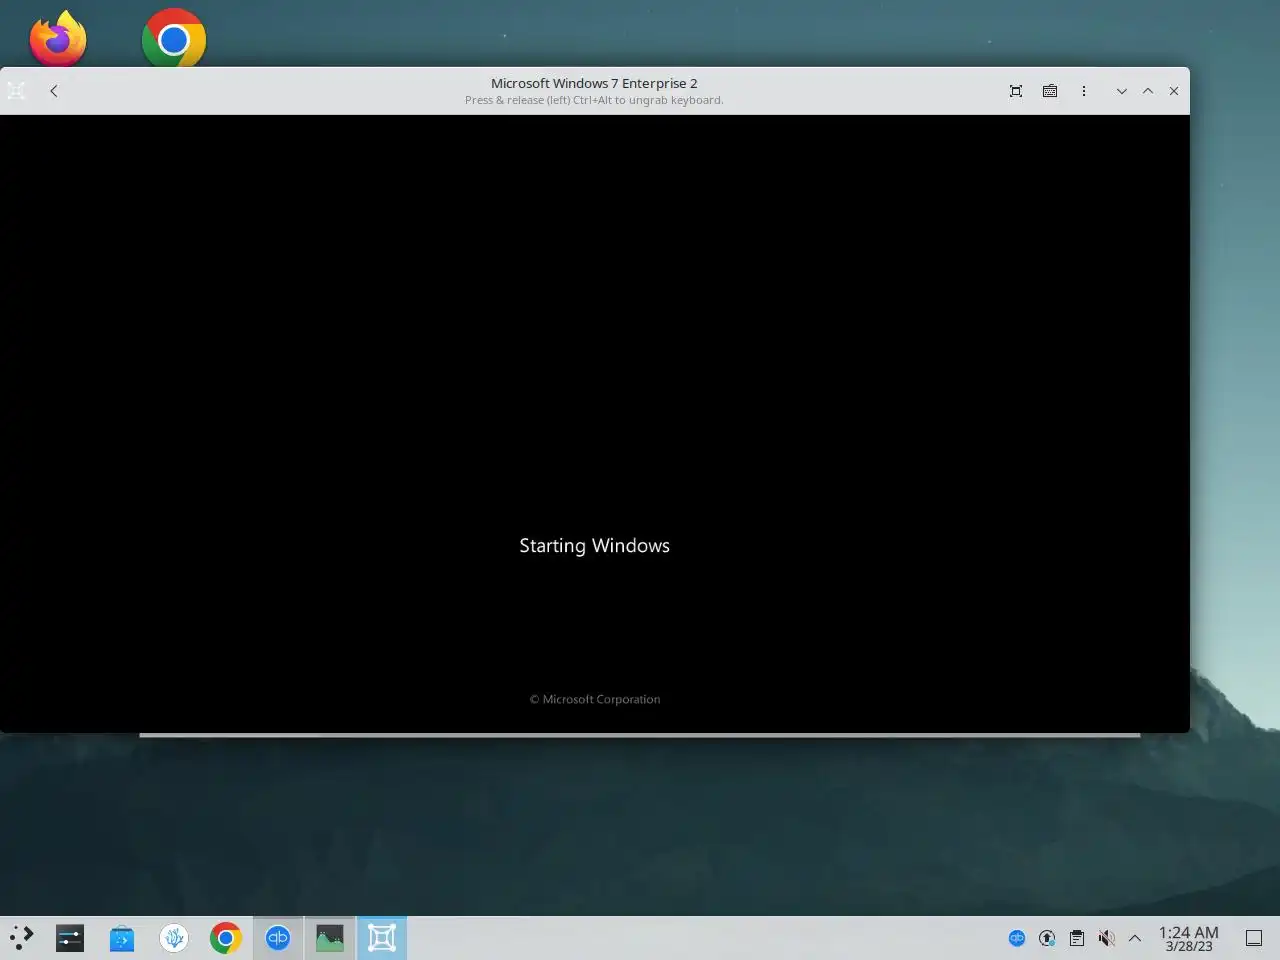The image size is (1280, 960).
Task: Minimize the Windows 7 Enterprise 2 window
Action: click(1122, 91)
